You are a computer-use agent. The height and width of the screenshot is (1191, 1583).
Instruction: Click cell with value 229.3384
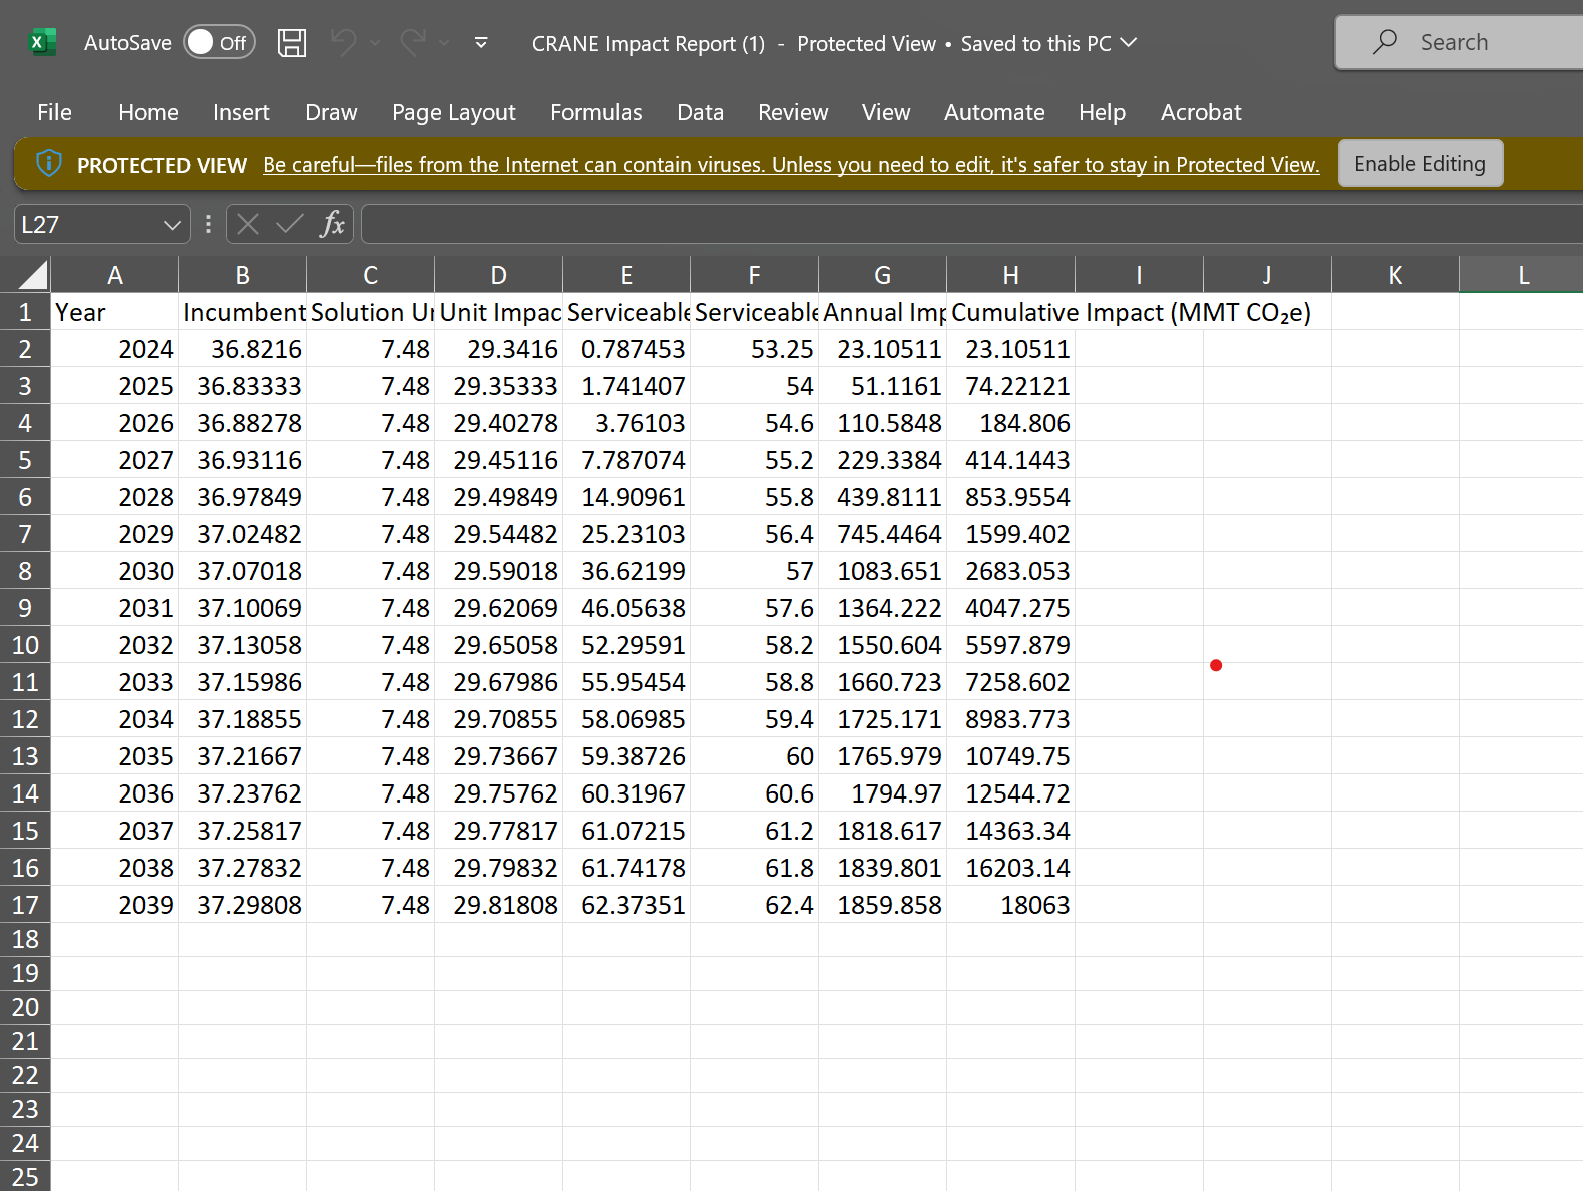[x=883, y=460]
